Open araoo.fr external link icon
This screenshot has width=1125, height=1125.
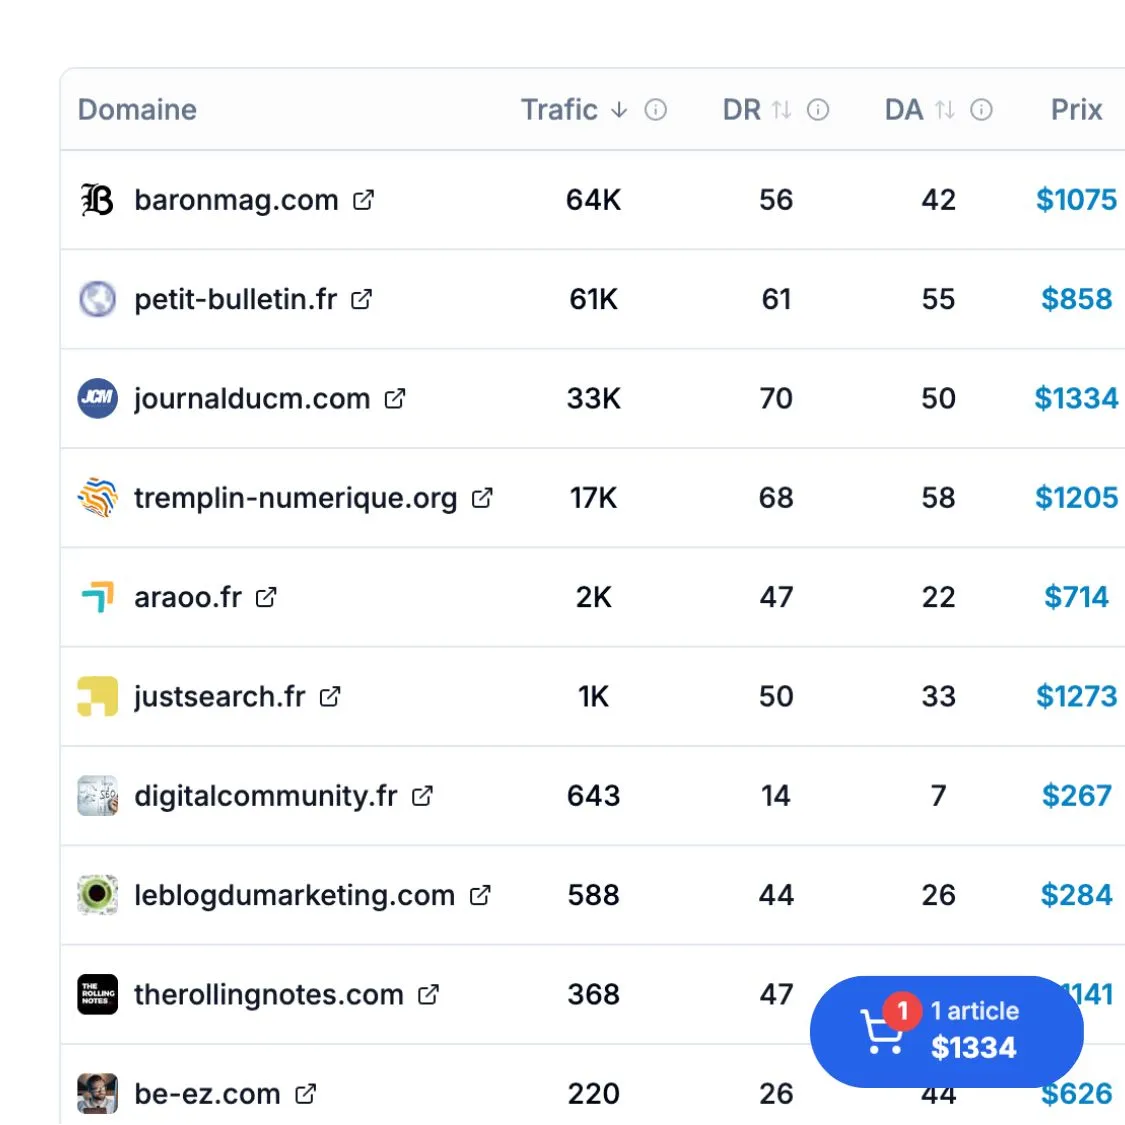click(x=266, y=597)
